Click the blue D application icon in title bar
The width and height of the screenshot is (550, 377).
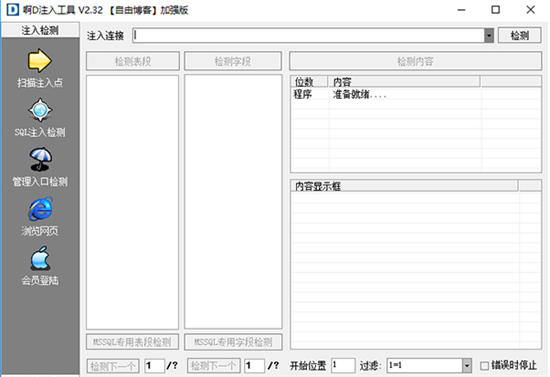point(12,10)
